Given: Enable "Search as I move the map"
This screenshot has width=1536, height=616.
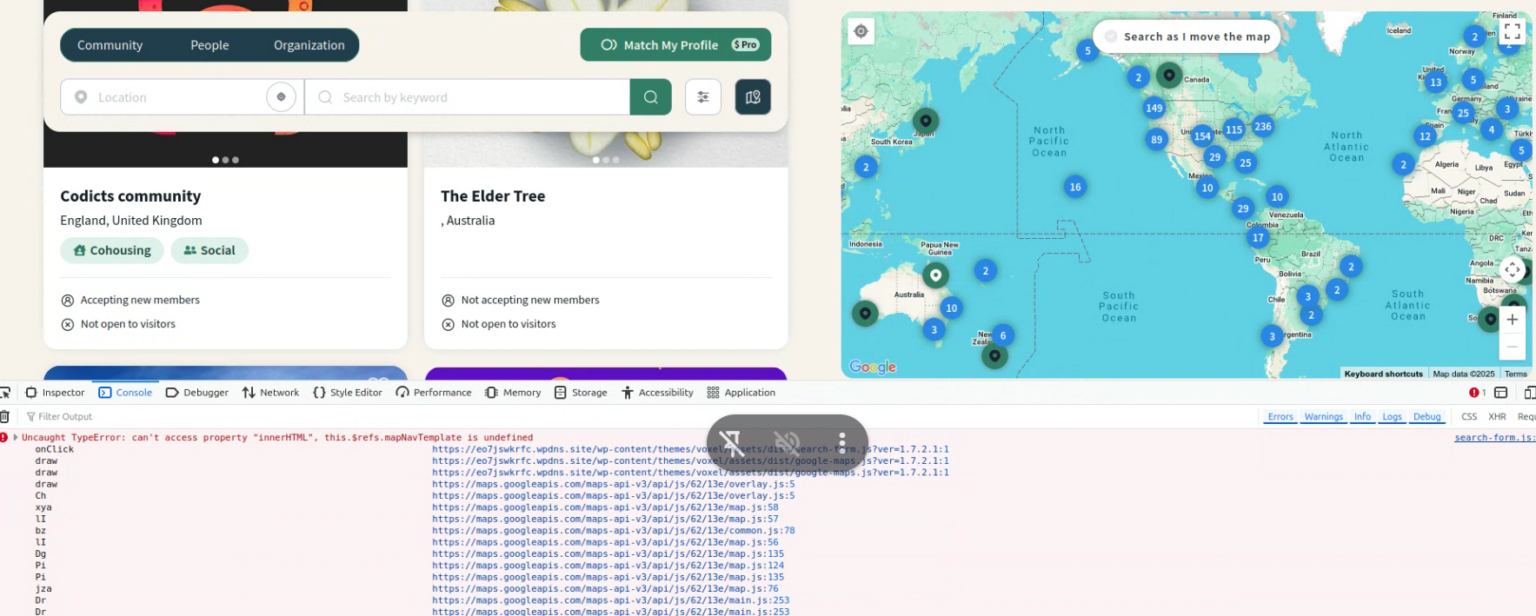Looking at the screenshot, I should click(1111, 36).
